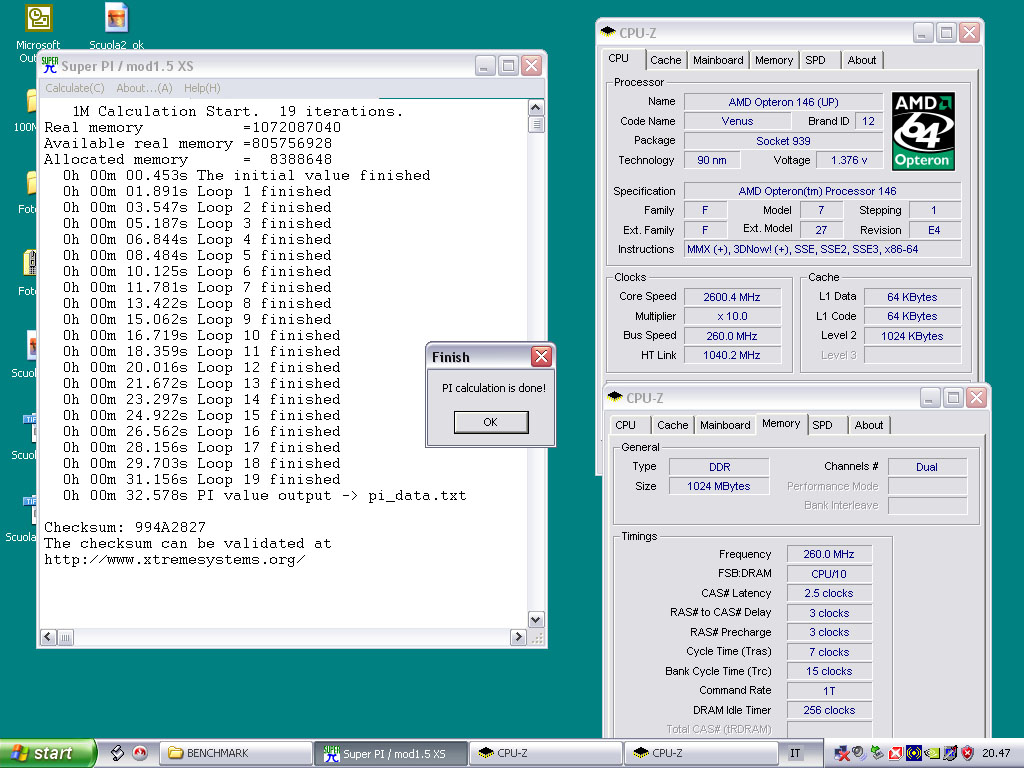Click the processor Name field "AMD Opteron 146 (UP)"
This screenshot has height=768, width=1024.
tap(783, 102)
